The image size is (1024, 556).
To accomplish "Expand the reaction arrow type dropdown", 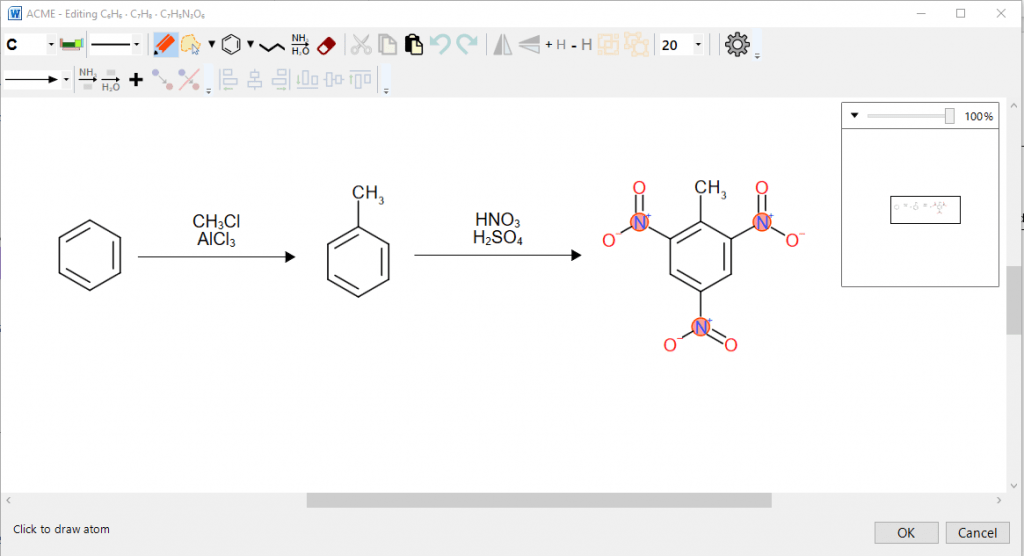I will click(x=66, y=79).
